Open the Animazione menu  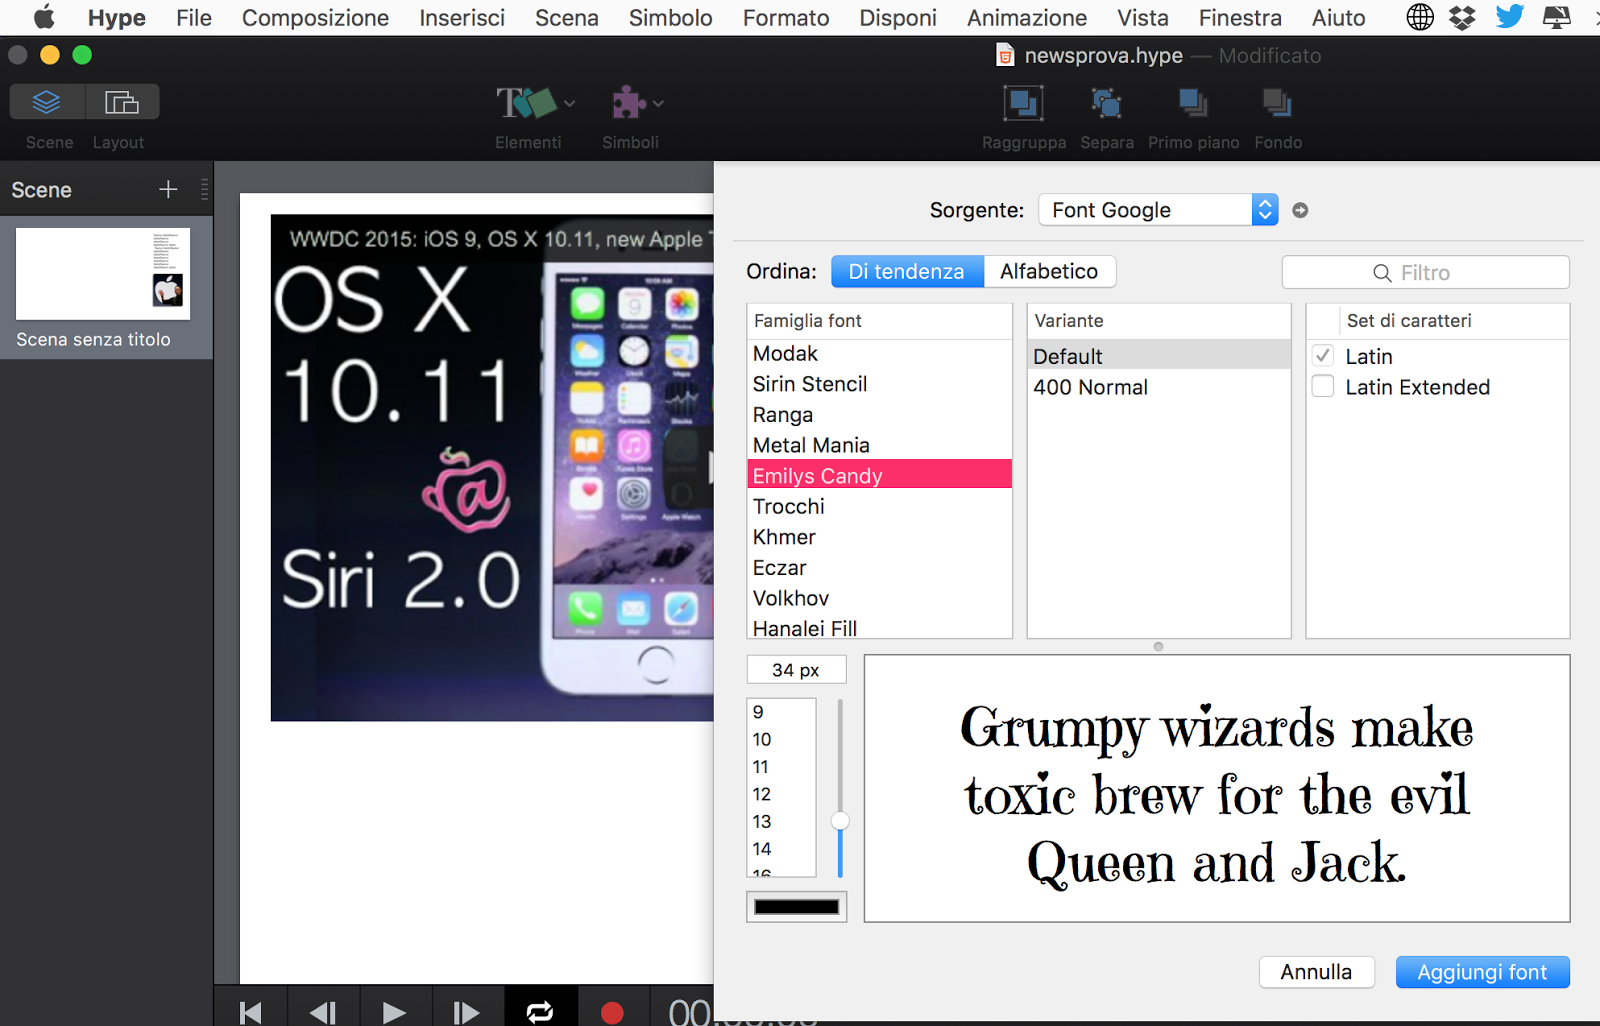[1027, 17]
